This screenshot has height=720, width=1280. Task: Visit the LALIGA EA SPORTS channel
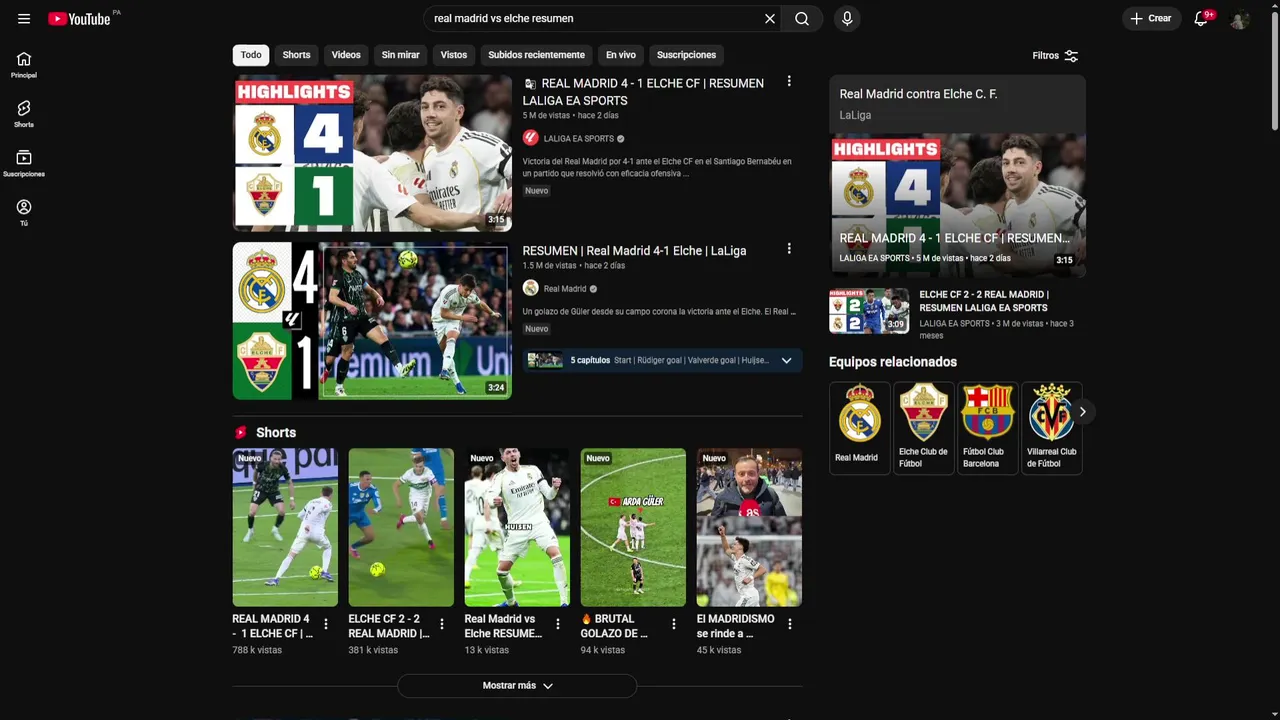(x=578, y=139)
